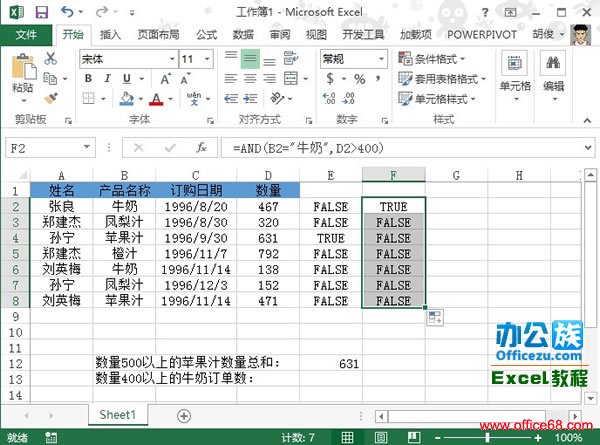Click the text orientation icon
Viewport: 600px width, 445px height.
click(x=277, y=98)
